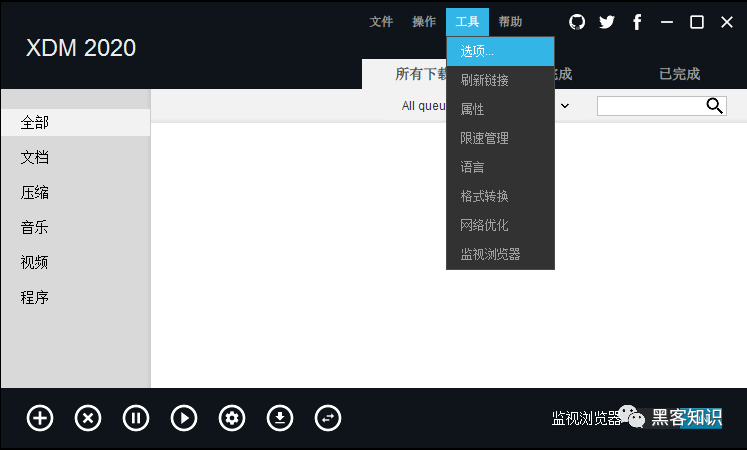The image size is (747, 450).
Task: Open the 文件 menu
Action: [x=381, y=22]
